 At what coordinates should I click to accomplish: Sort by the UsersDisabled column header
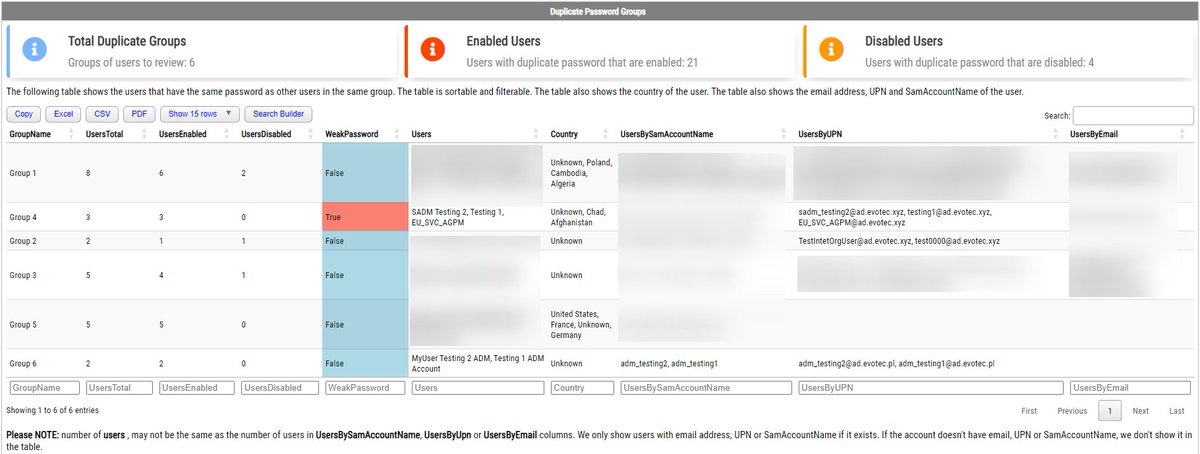[x=279, y=134]
